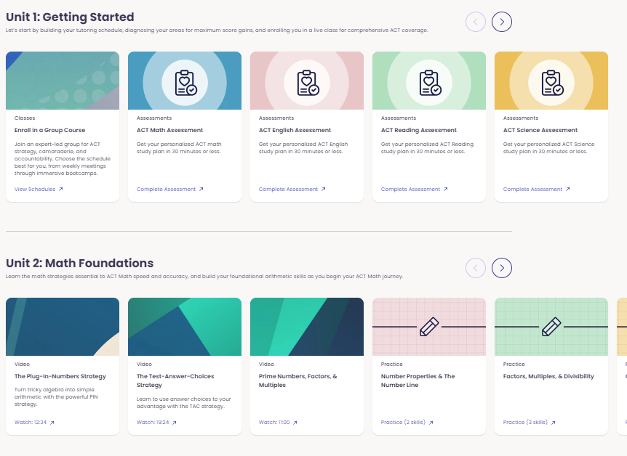Start Complete Assessment for ACT Science
Image resolution: width=627 pixels, height=456 pixels.
coord(536,189)
